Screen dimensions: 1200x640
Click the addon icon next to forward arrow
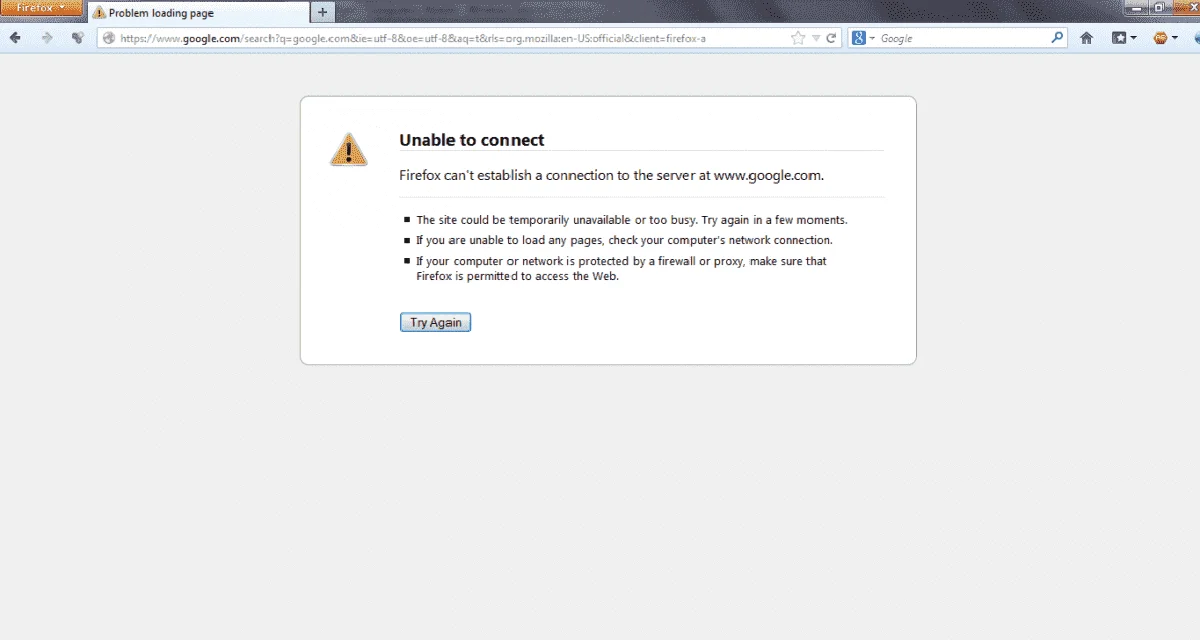(77, 38)
